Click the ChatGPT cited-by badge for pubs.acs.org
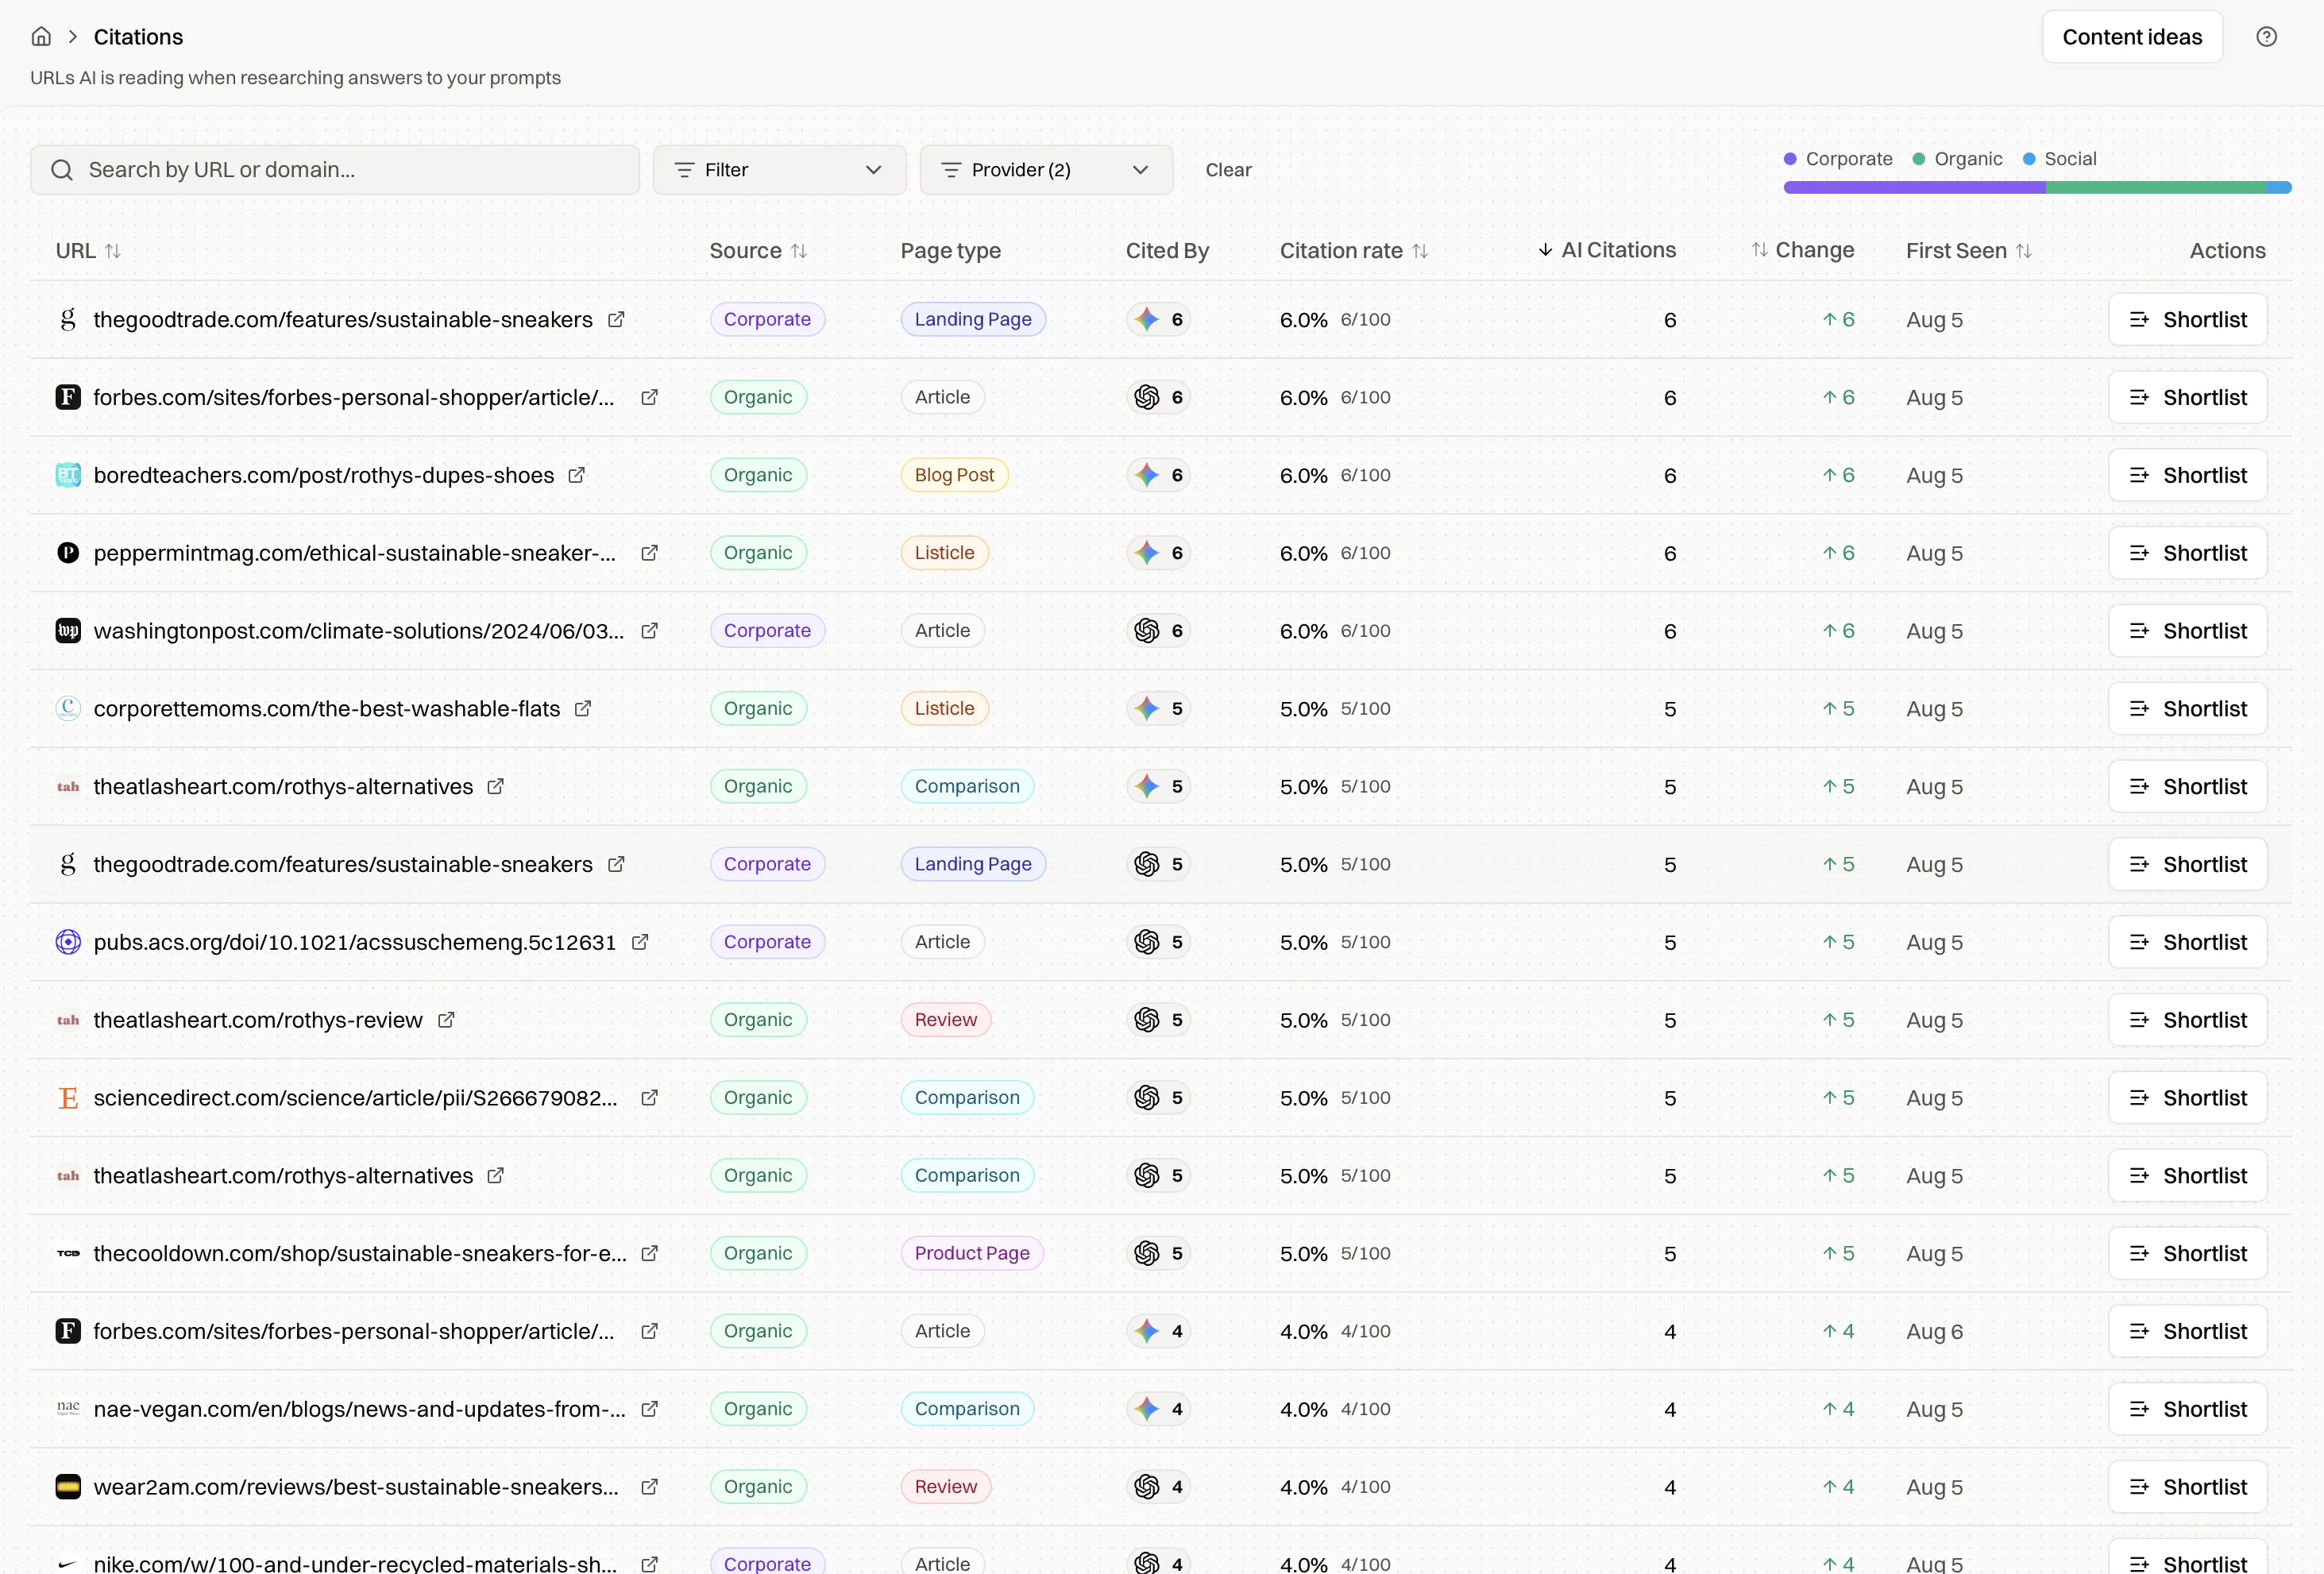Image resolution: width=2324 pixels, height=1574 pixels. (x=1158, y=942)
